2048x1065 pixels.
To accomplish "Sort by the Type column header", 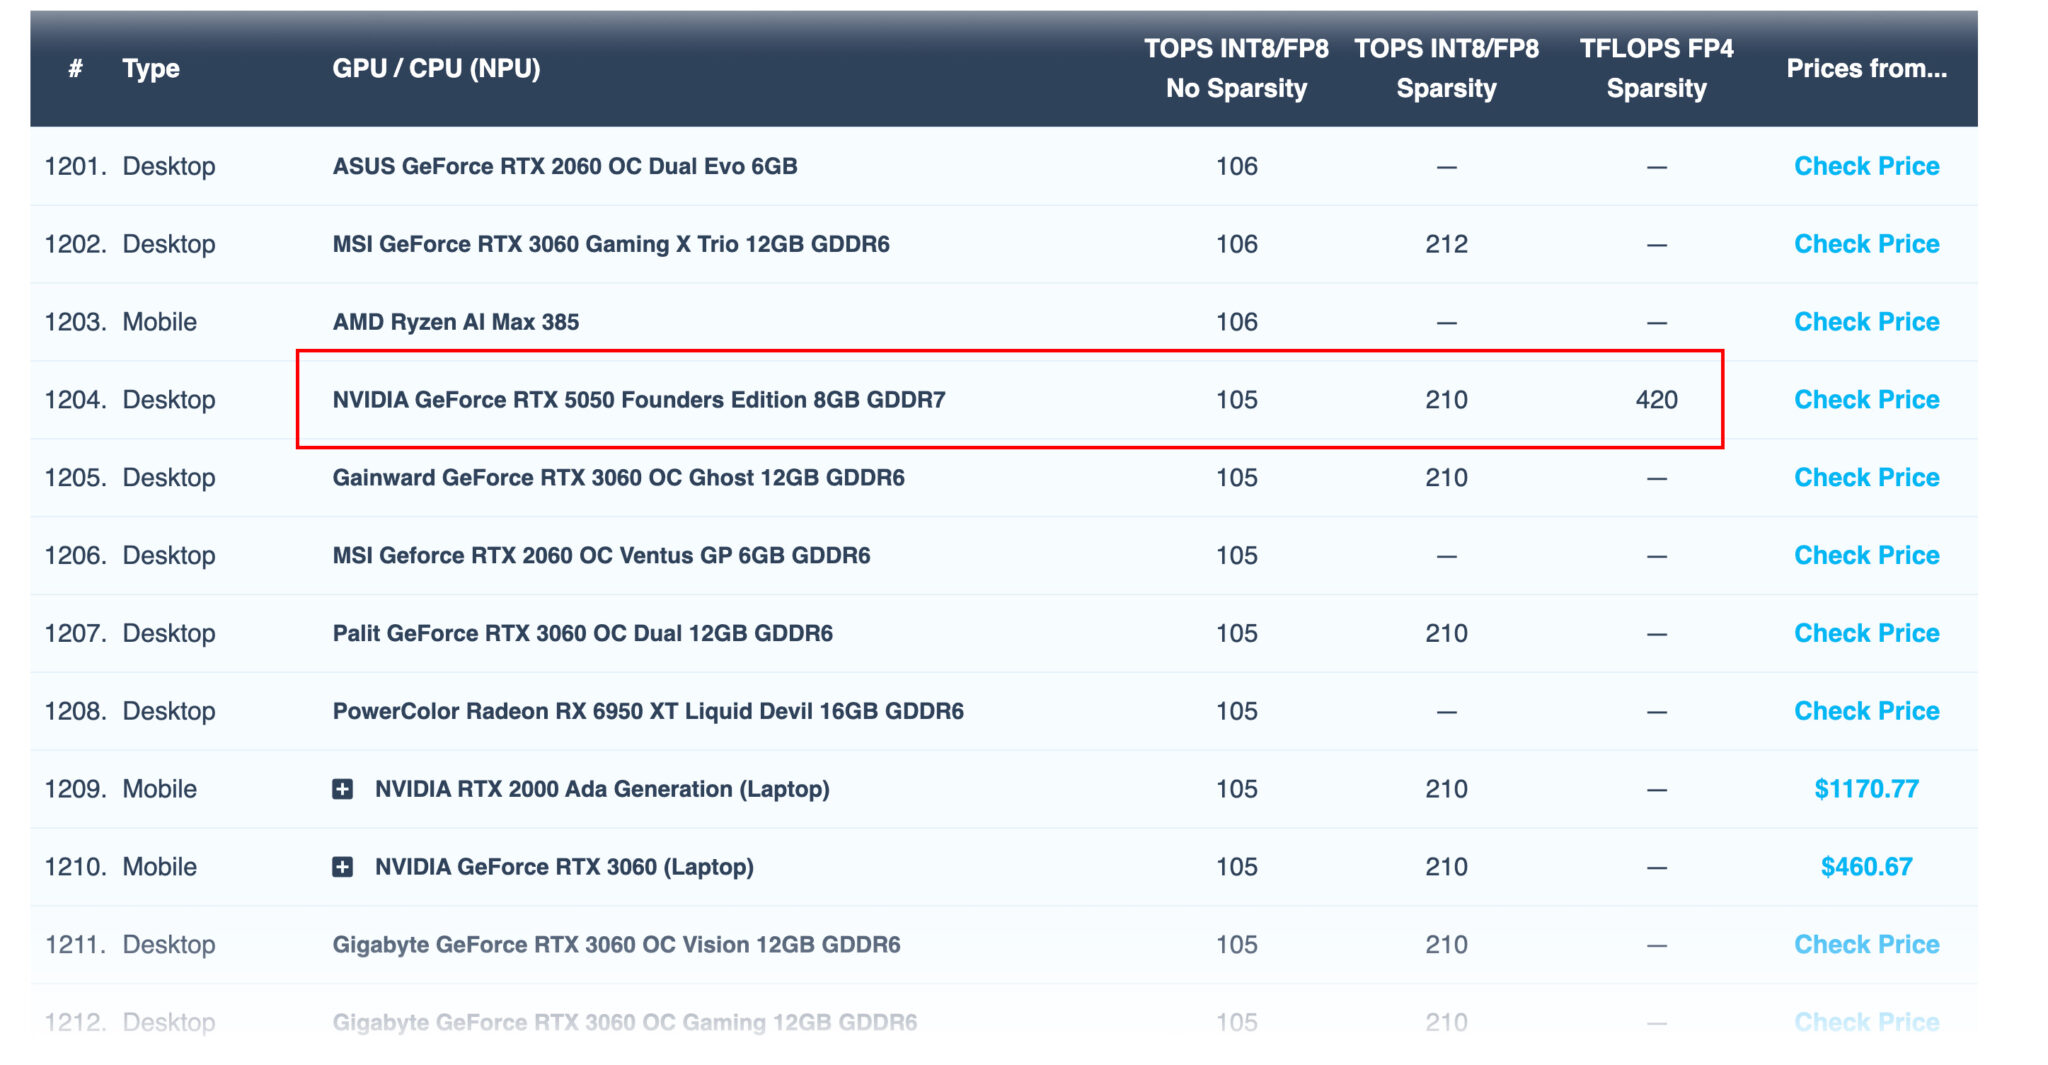I will point(151,69).
